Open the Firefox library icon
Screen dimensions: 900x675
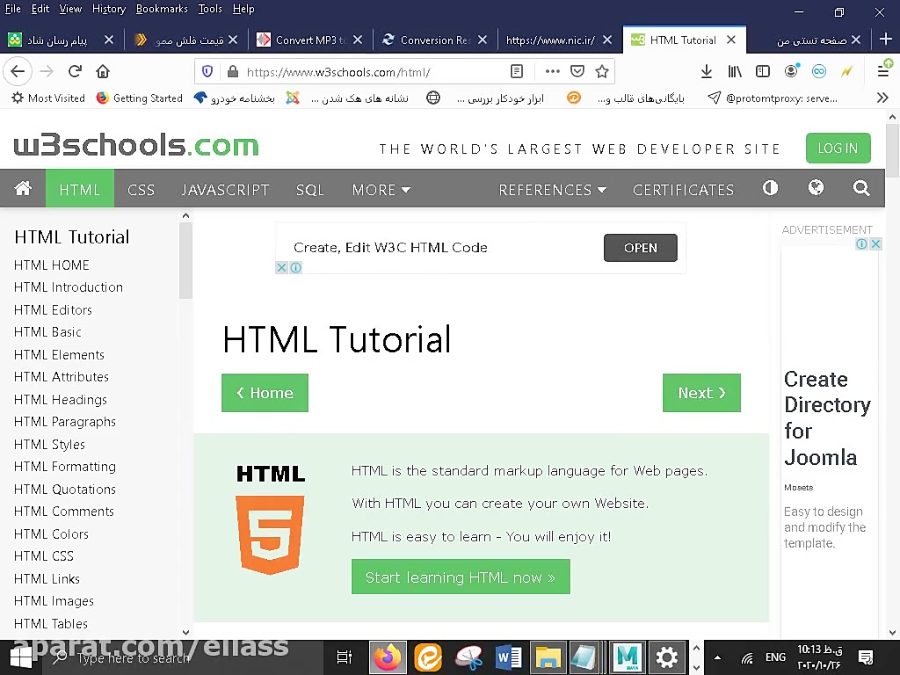[735, 71]
